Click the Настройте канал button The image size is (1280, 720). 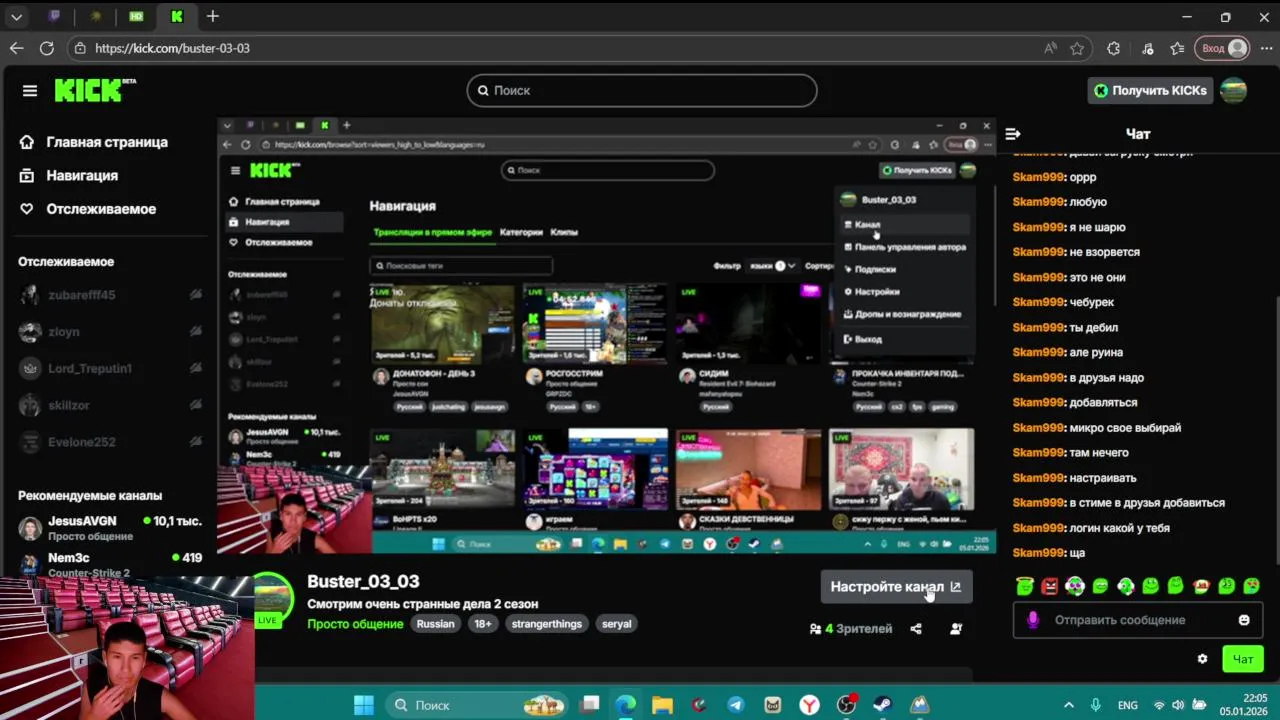[896, 587]
